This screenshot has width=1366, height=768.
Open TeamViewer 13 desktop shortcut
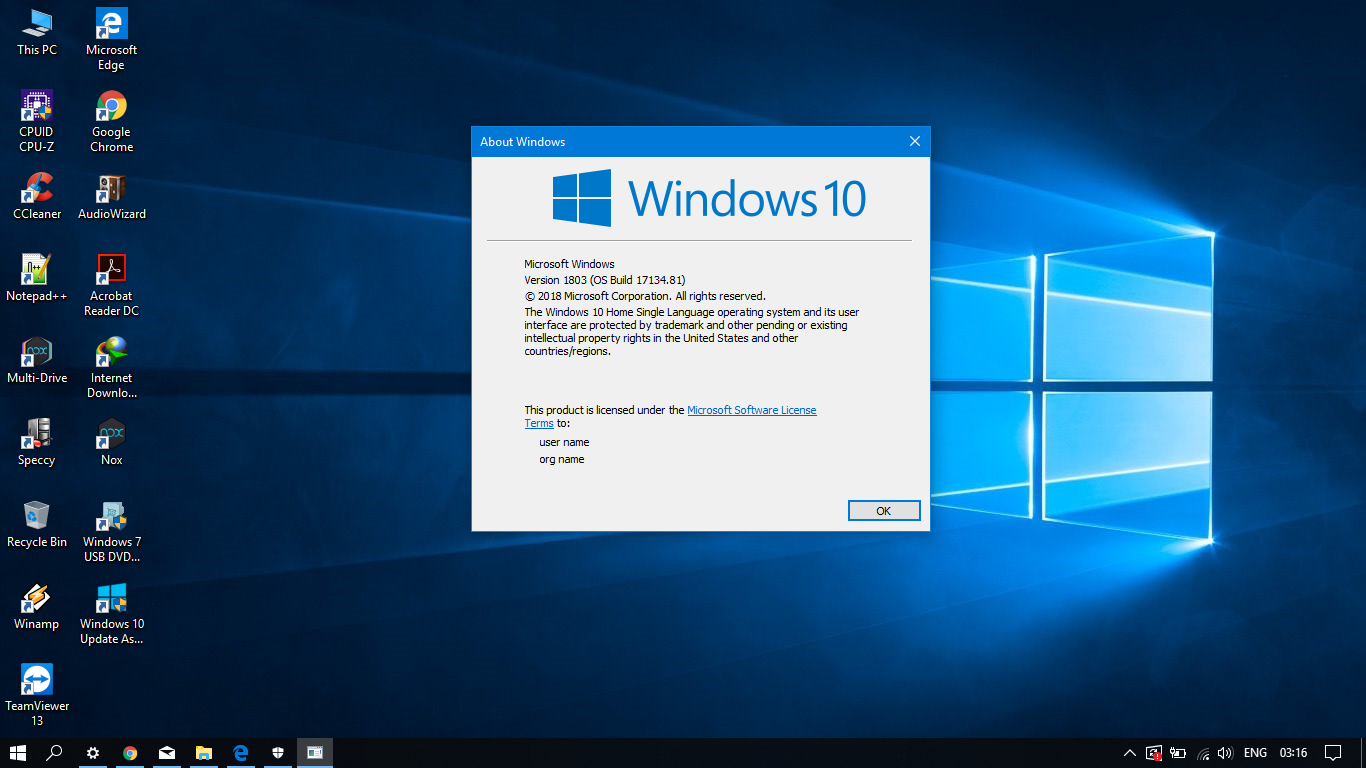37,695
